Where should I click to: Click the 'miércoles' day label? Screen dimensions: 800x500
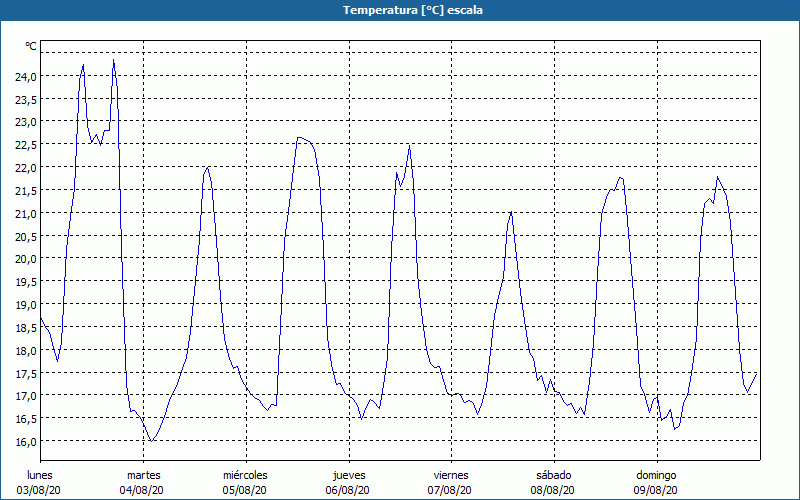pyautogui.click(x=245, y=475)
